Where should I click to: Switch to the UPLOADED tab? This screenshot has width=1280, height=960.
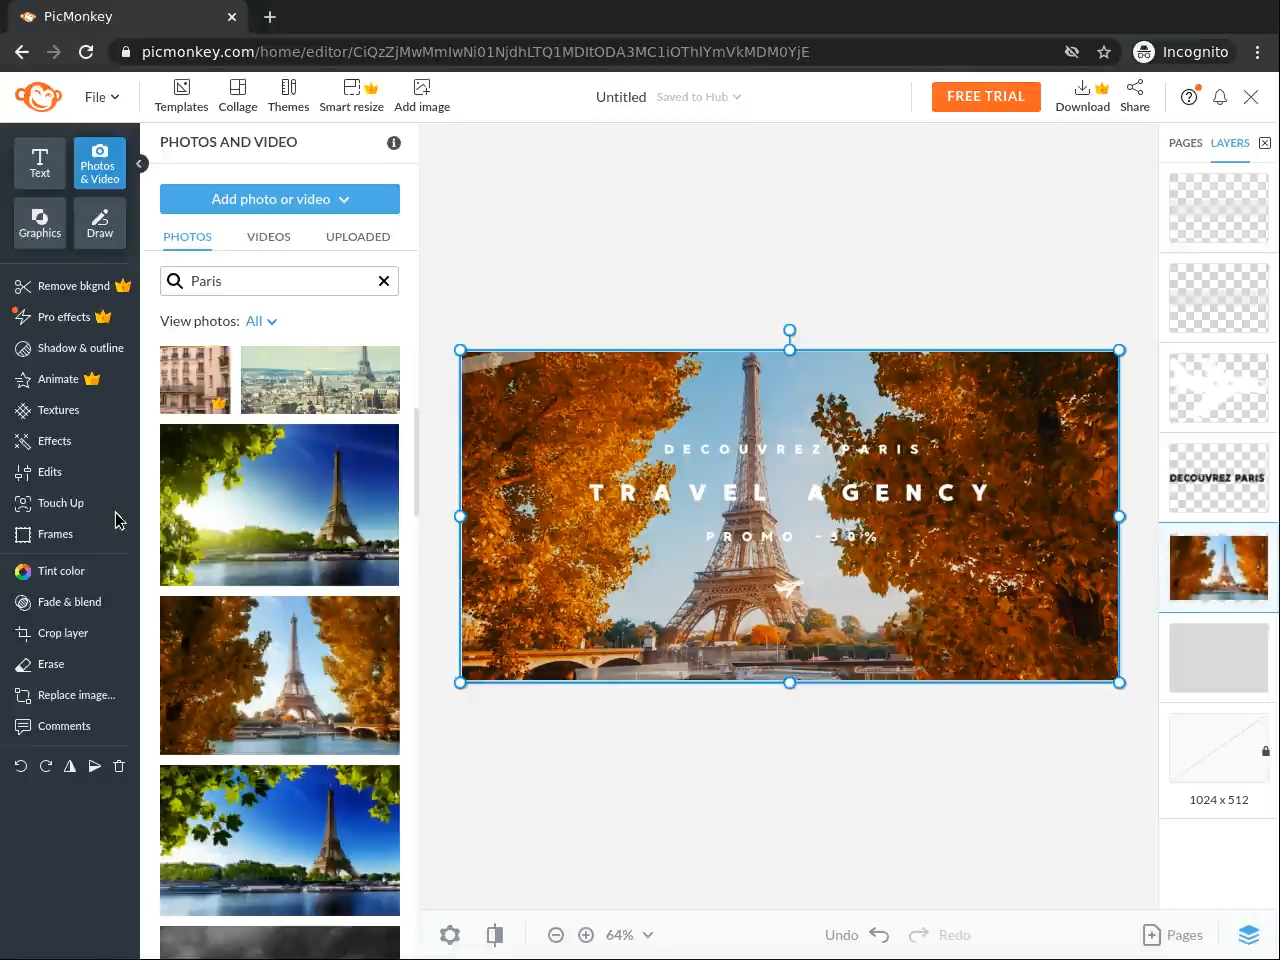[358, 237]
